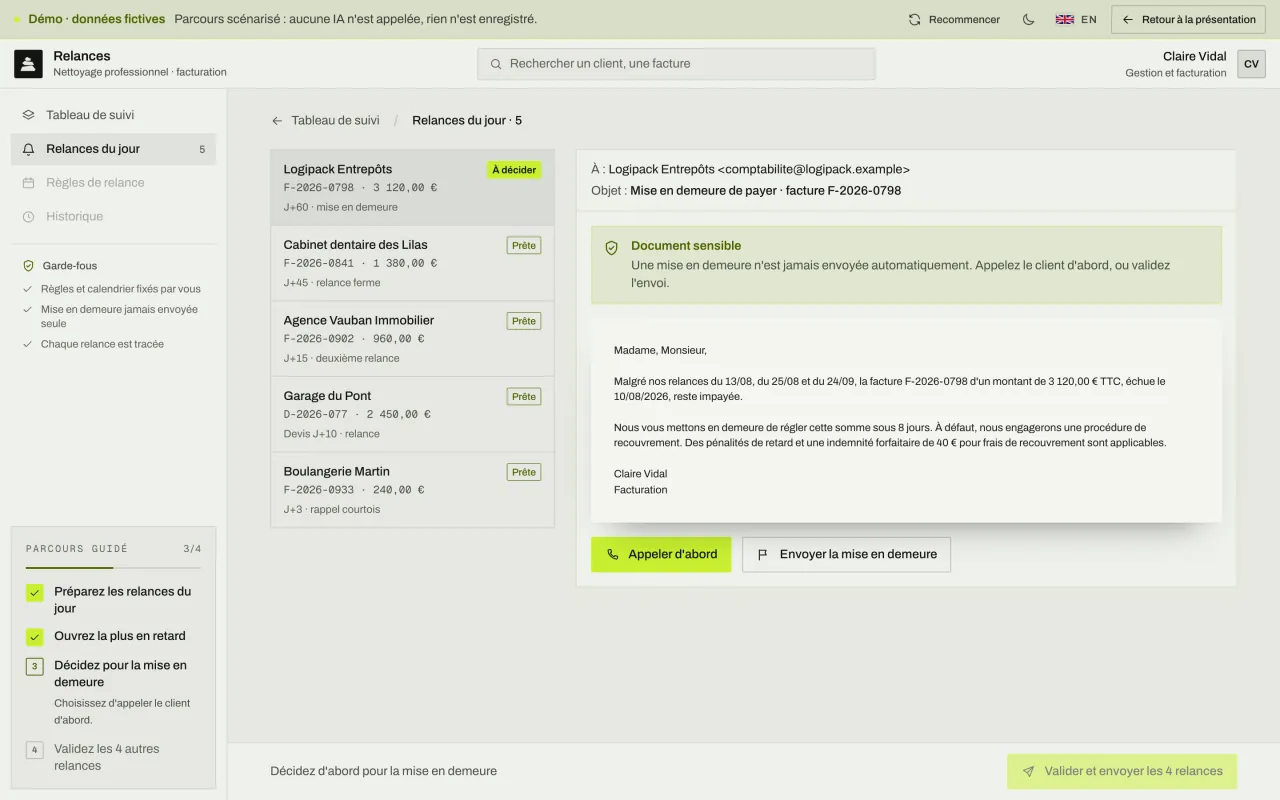1280x800 pixels.
Task: Select the Boulangerie Martin row
Action: [412, 490]
